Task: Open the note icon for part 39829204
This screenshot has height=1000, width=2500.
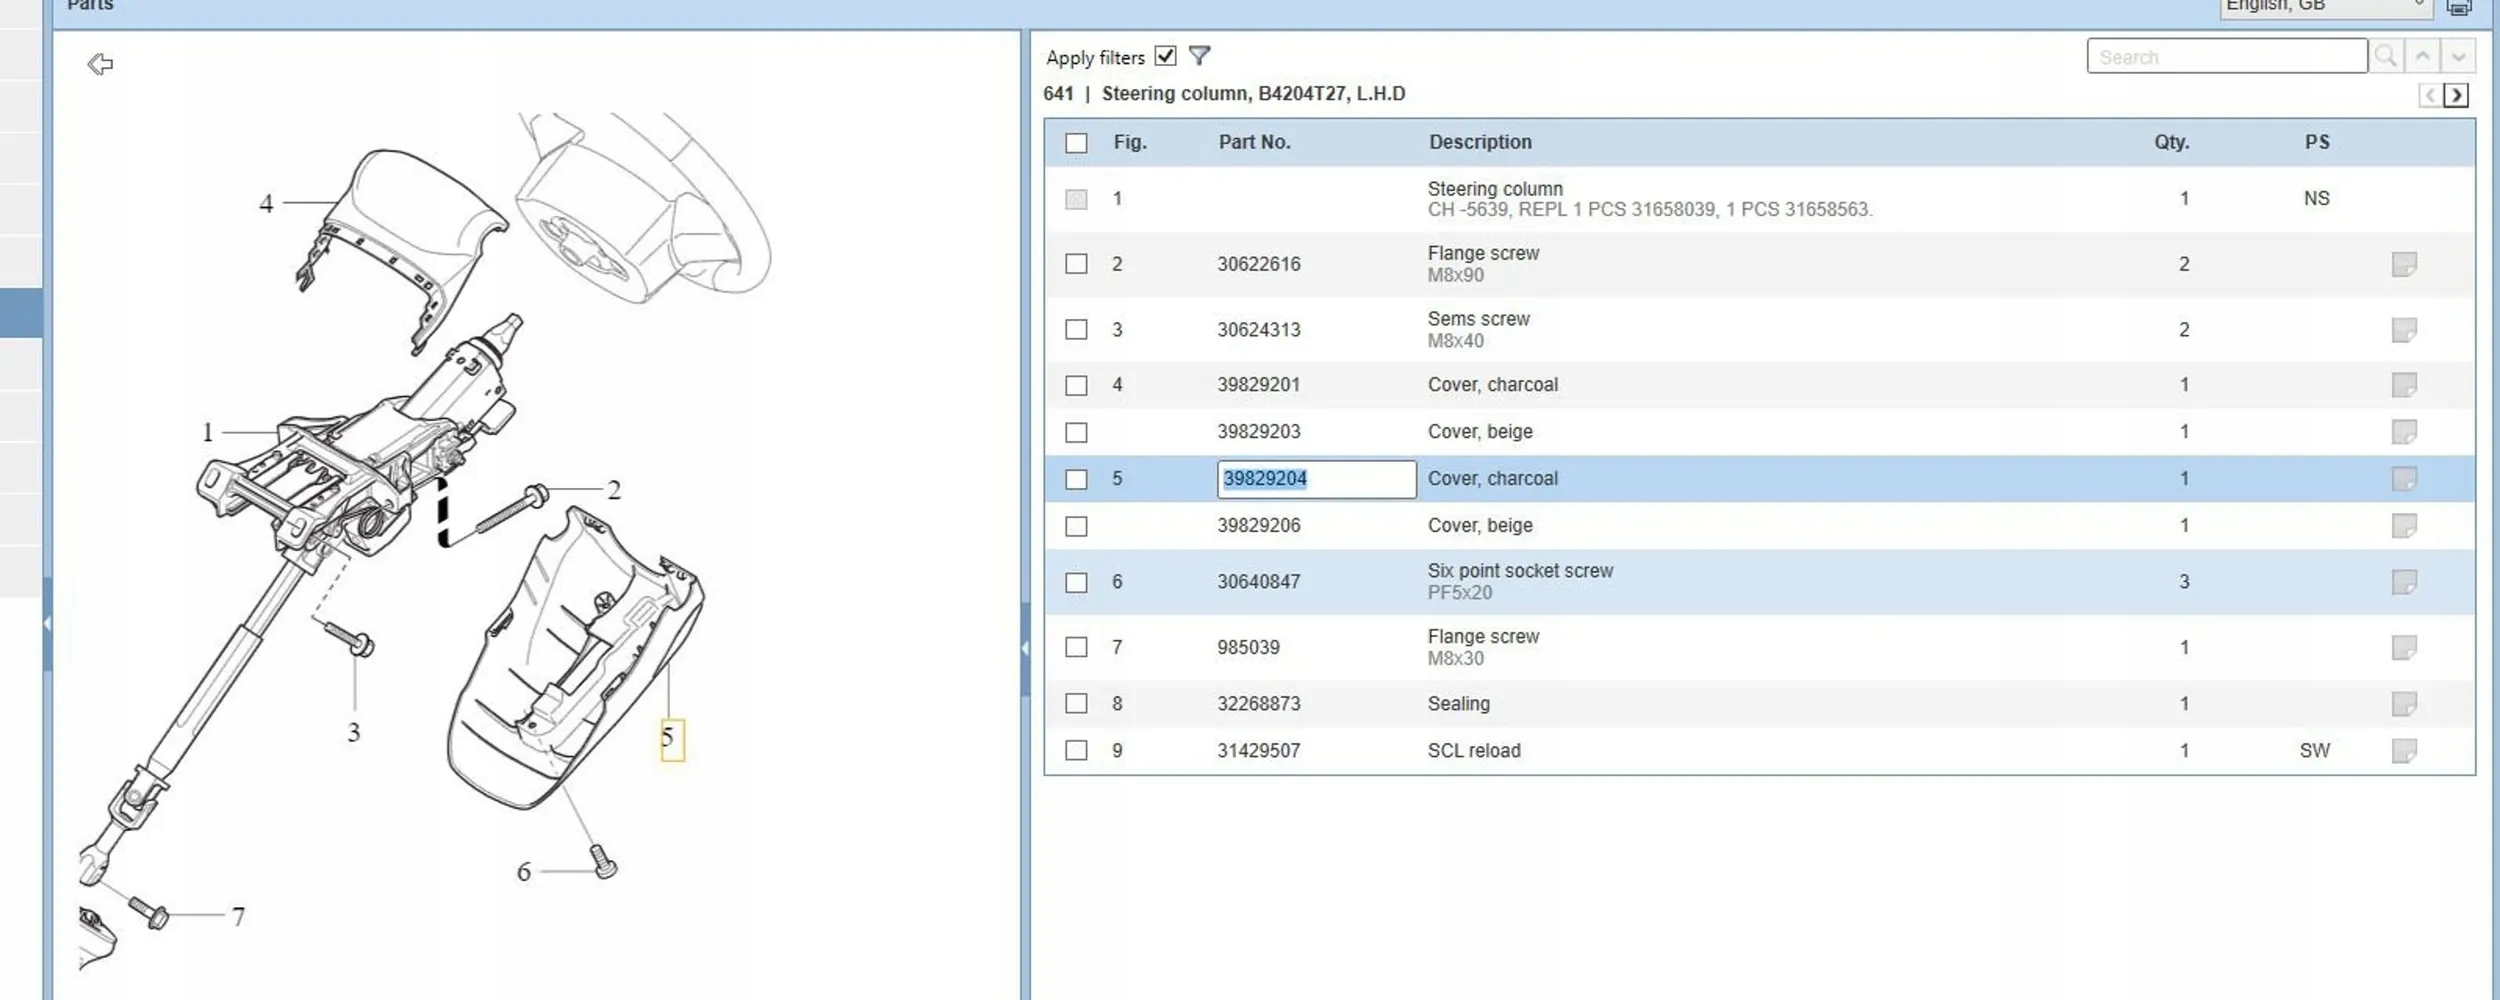Action: (2404, 479)
